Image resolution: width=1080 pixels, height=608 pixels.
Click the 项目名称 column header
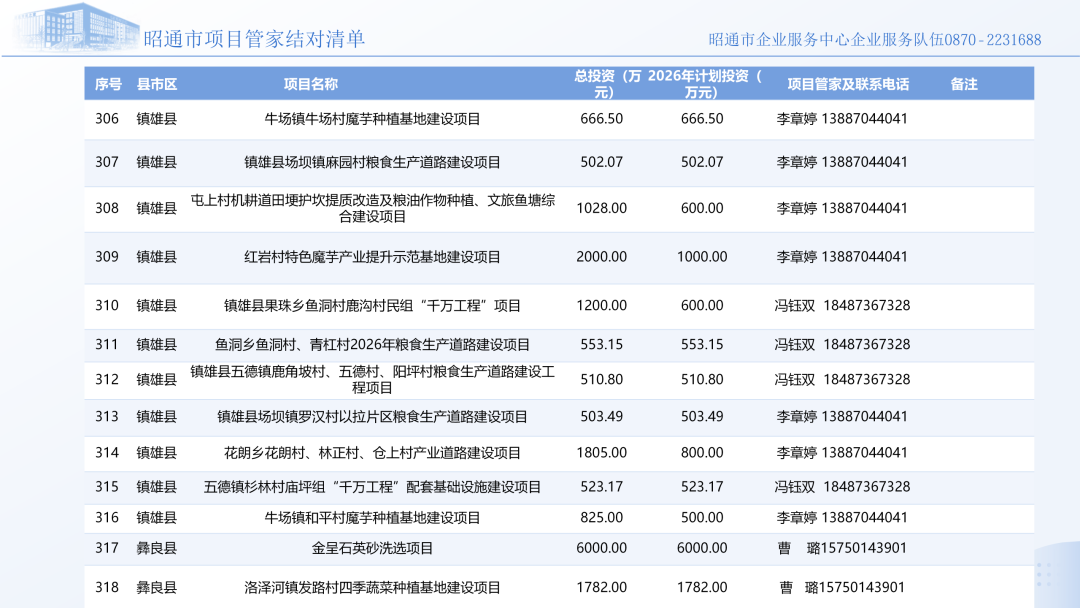(x=311, y=84)
